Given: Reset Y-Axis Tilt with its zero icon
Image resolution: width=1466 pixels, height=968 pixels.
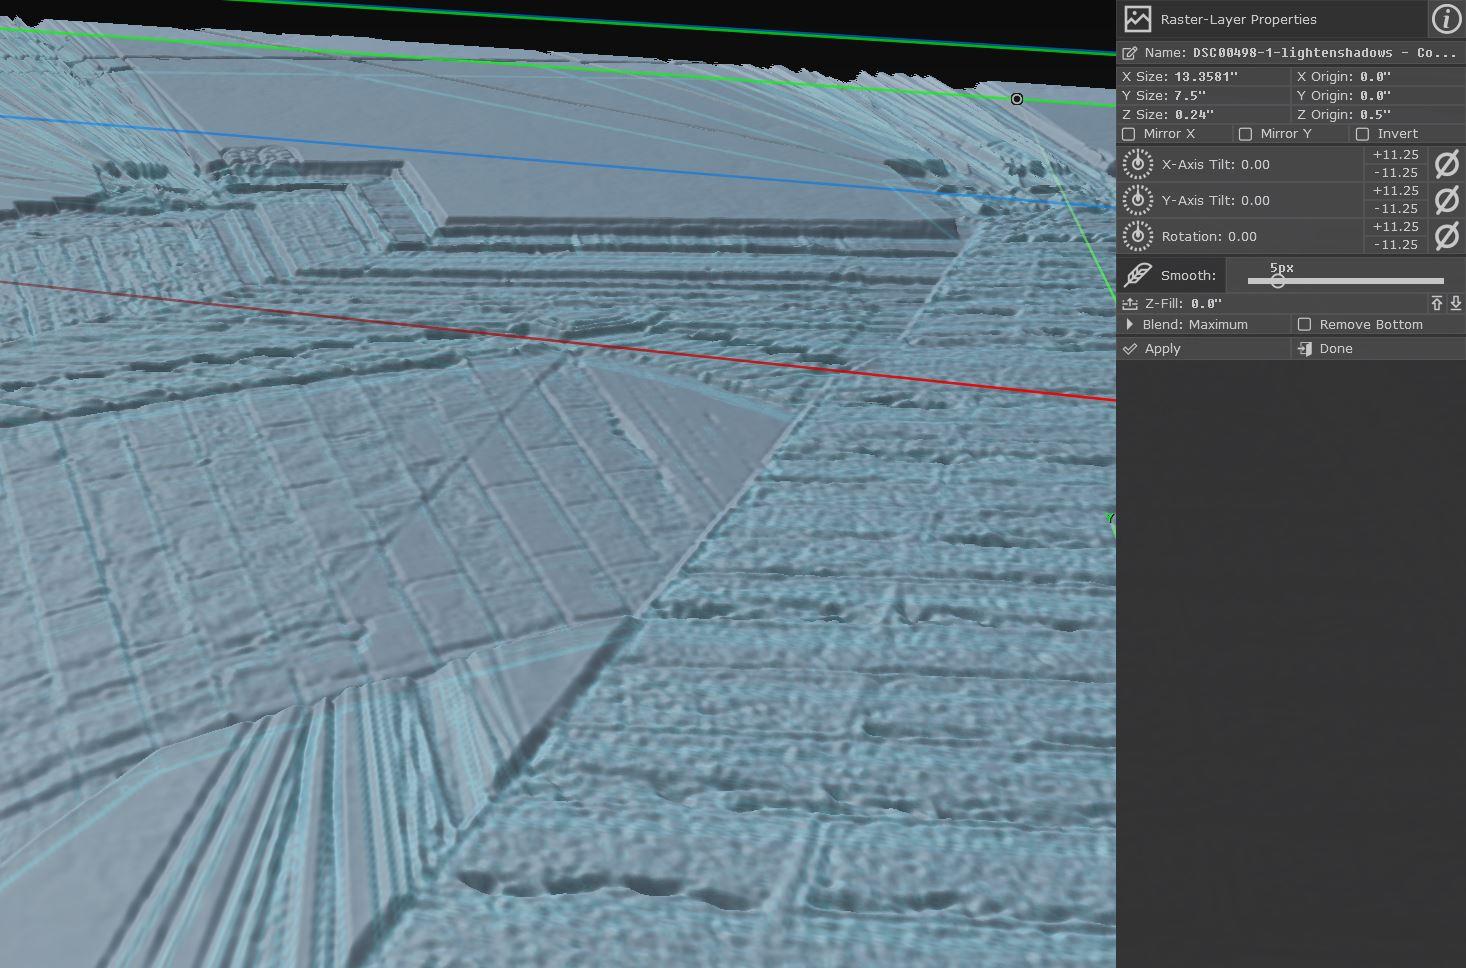Looking at the screenshot, I should click(x=1447, y=200).
